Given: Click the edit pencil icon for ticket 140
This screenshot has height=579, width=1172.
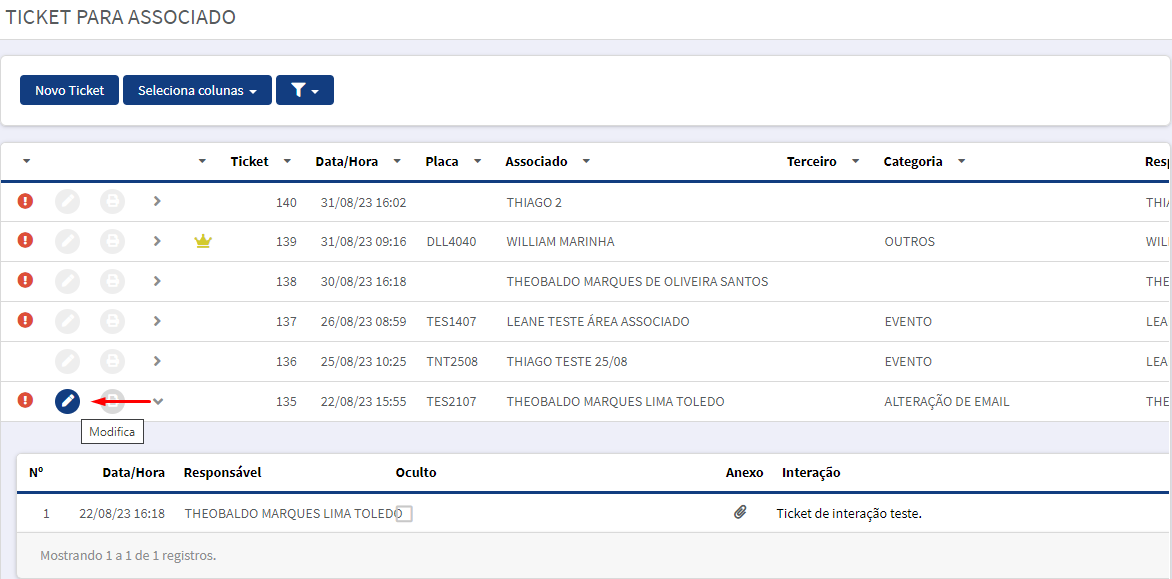Looking at the screenshot, I should [67, 202].
